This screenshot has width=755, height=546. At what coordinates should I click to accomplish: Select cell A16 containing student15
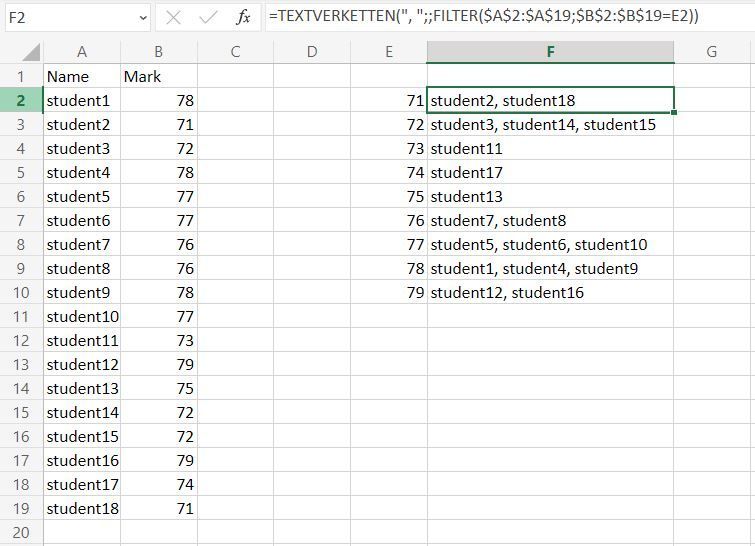82,436
